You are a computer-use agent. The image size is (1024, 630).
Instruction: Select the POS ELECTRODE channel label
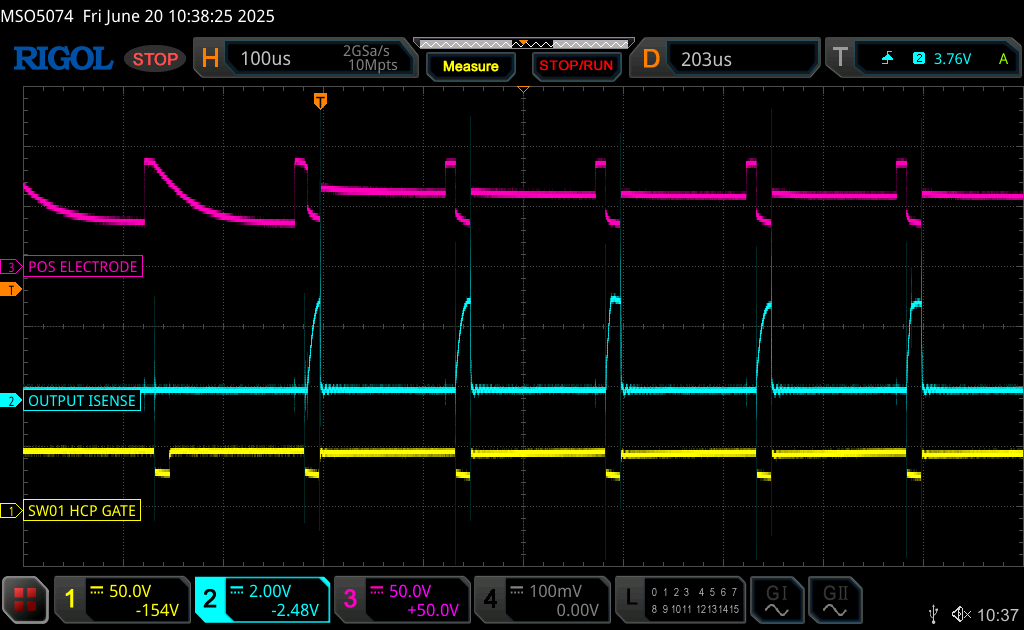tap(83, 266)
